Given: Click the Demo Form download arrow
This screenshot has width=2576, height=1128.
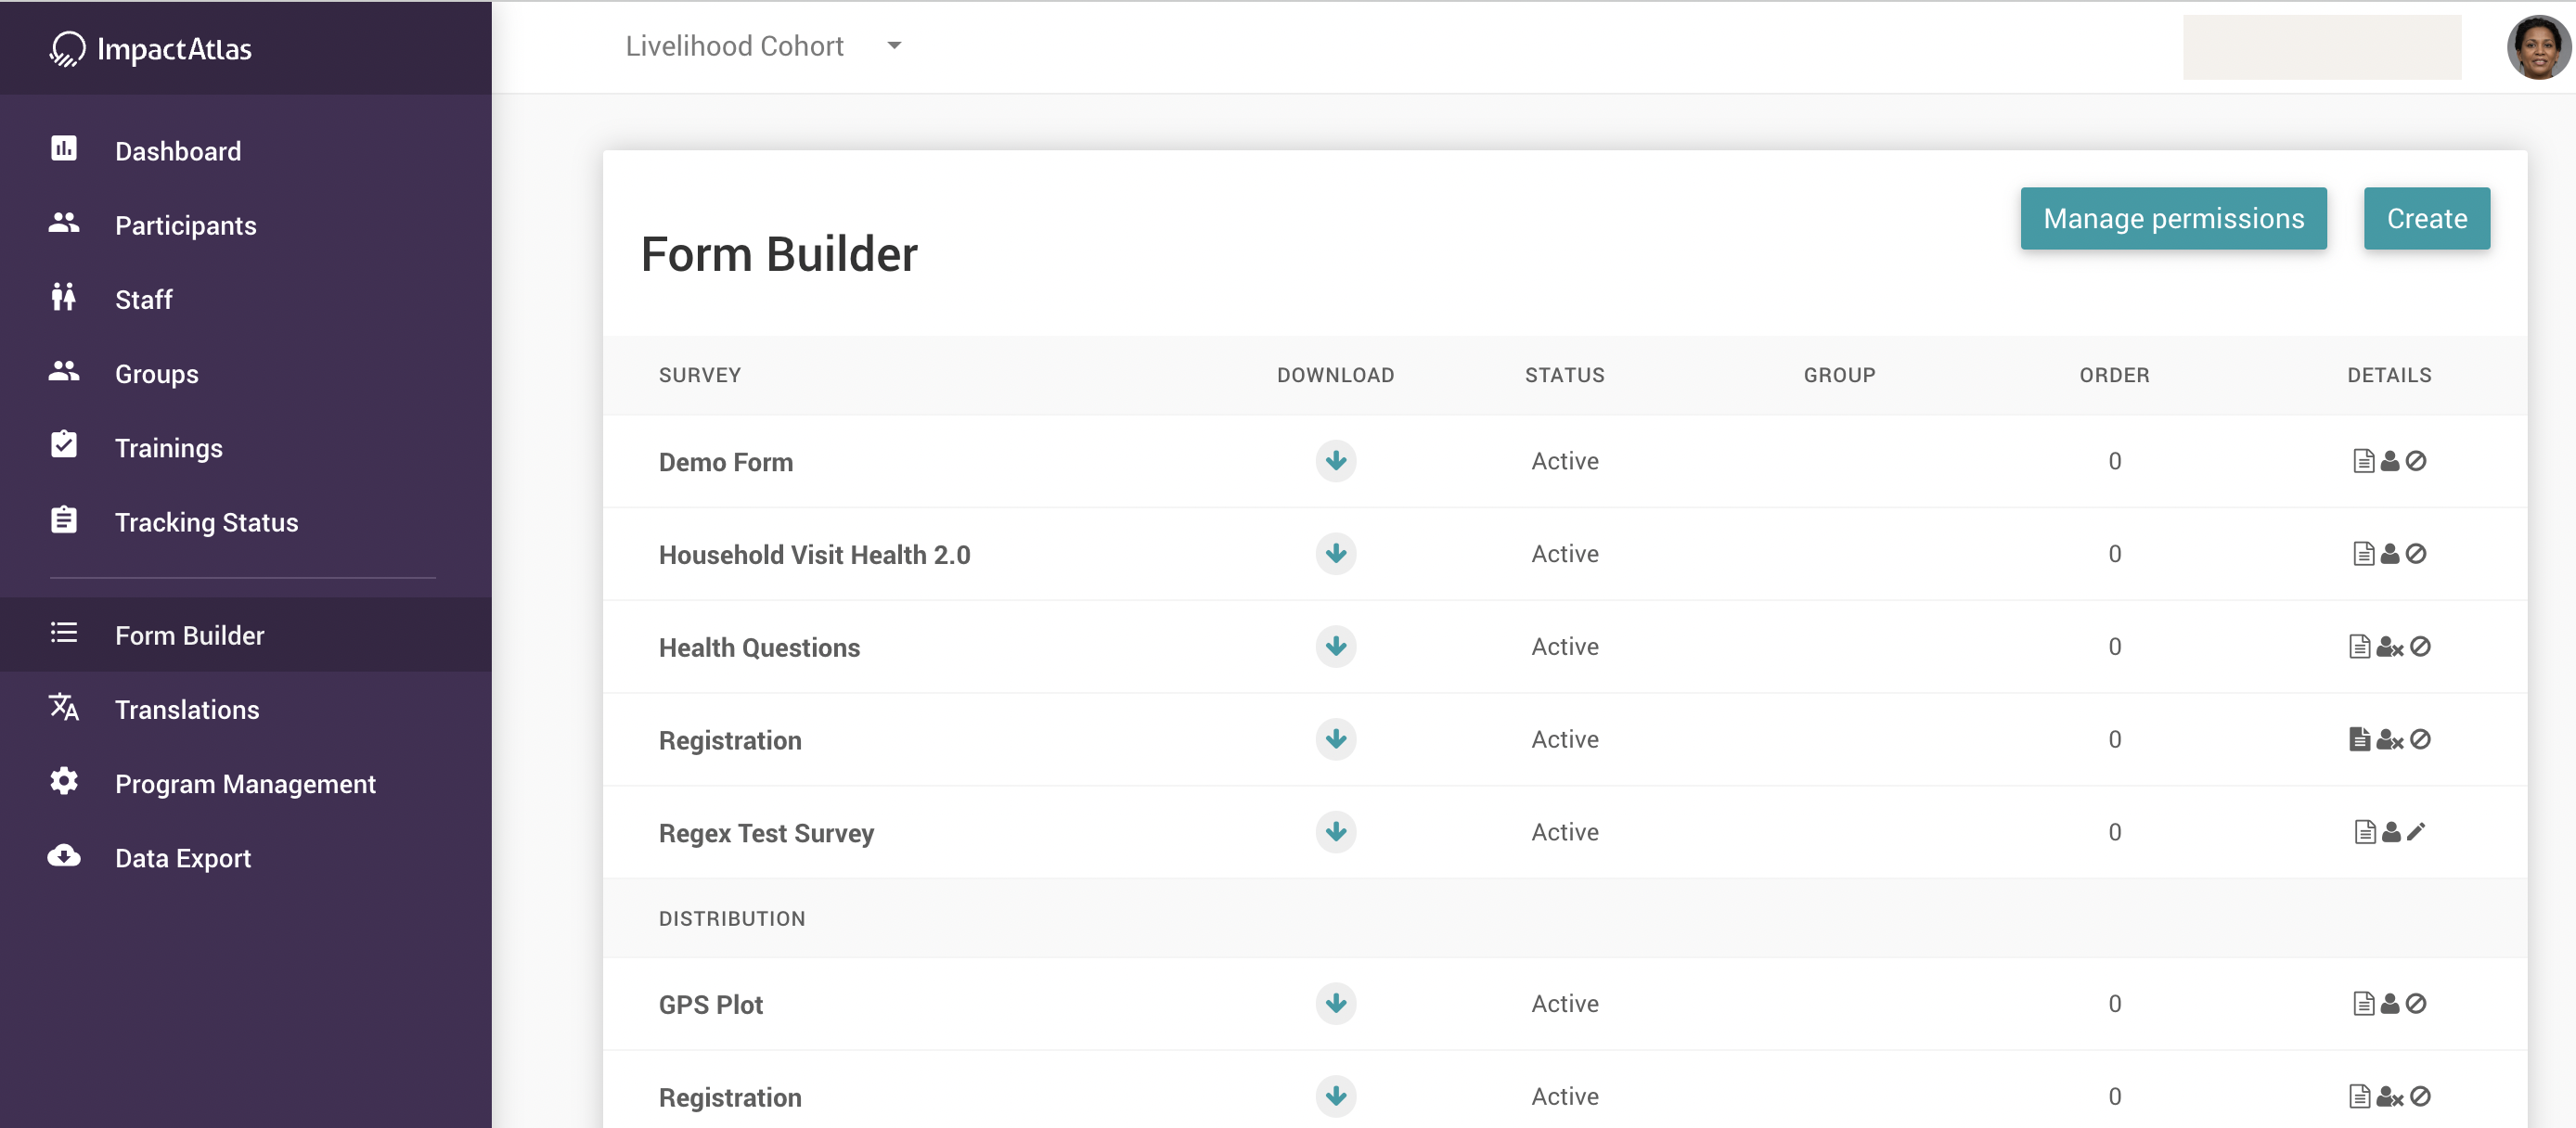Looking at the screenshot, I should (x=1335, y=461).
